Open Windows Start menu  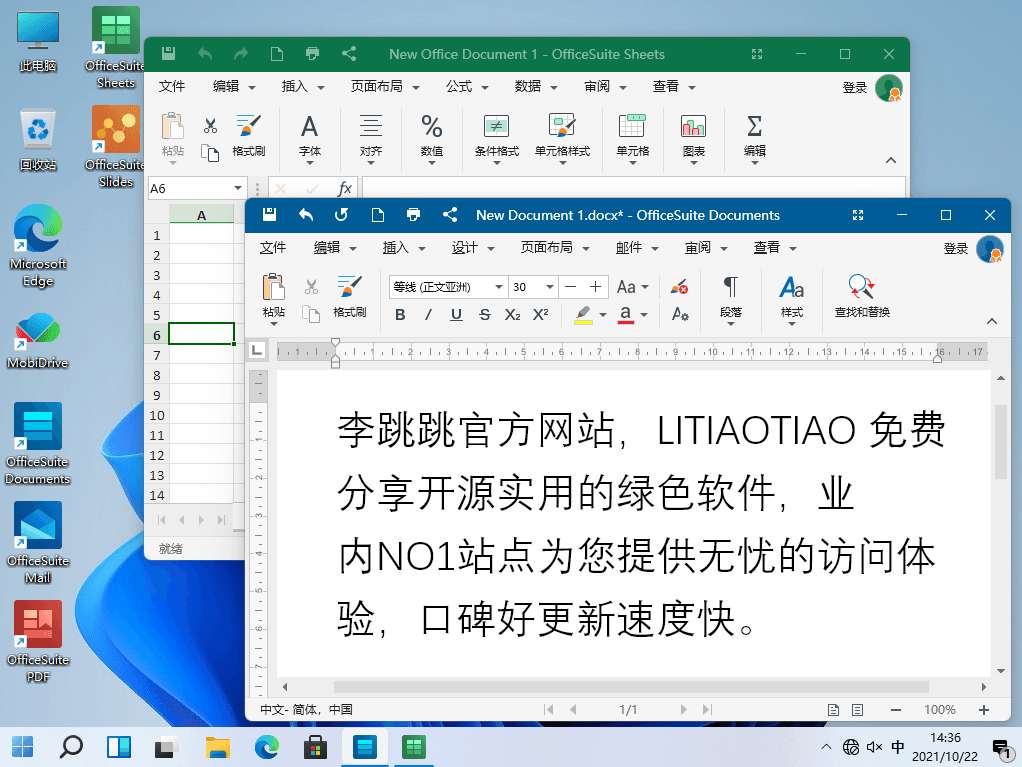23,747
